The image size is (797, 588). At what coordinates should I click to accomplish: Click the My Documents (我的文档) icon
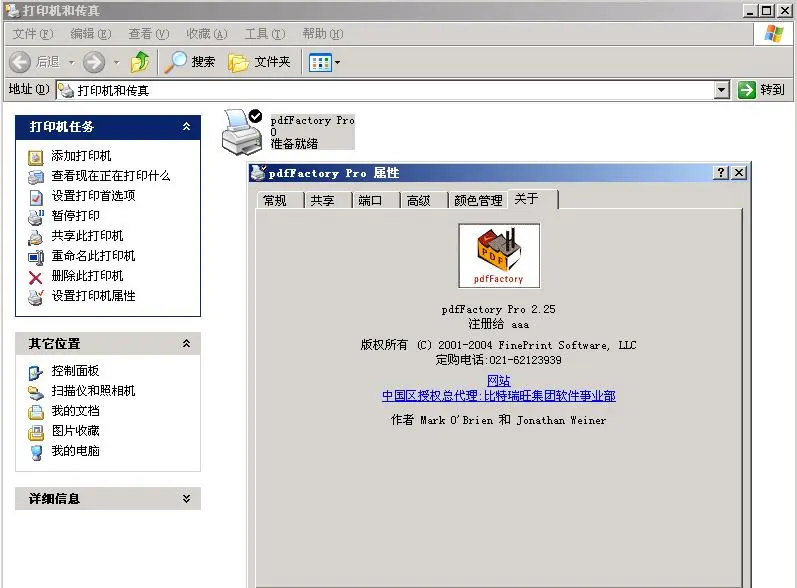[x=35, y=412]
